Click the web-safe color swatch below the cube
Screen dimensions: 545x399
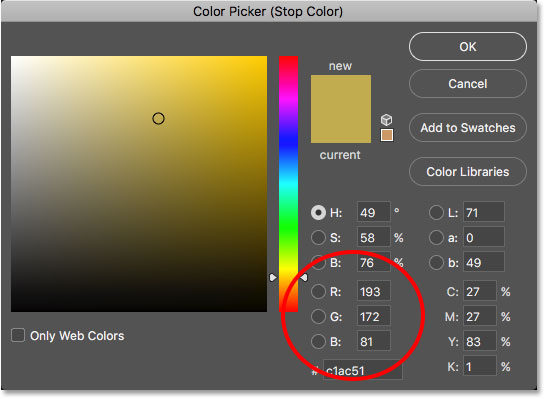tap(387, 135)
